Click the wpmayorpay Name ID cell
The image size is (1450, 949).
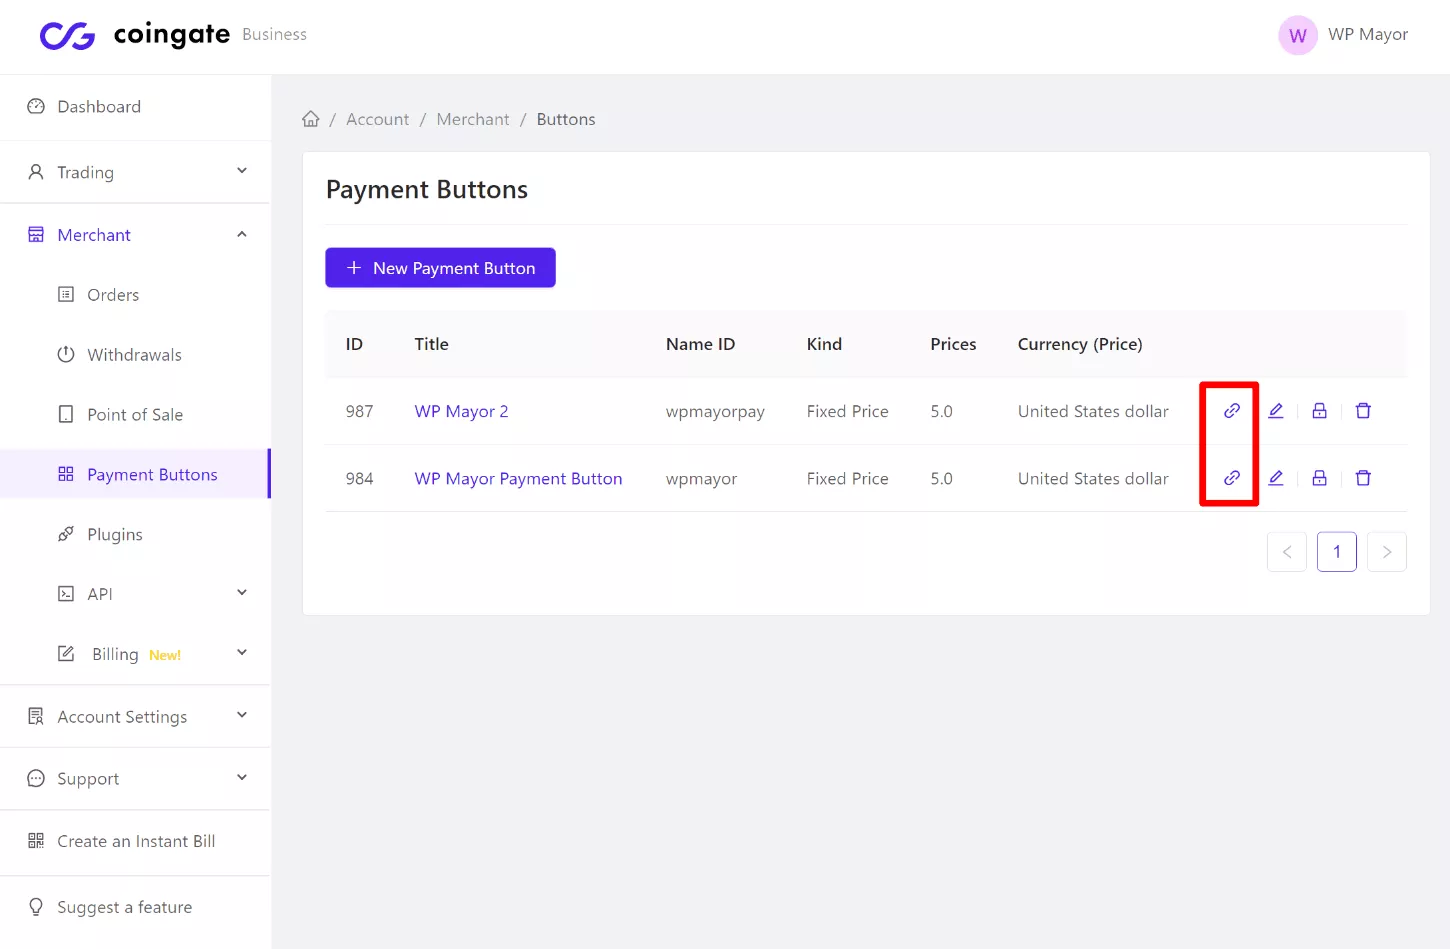(x=715, y=411)
